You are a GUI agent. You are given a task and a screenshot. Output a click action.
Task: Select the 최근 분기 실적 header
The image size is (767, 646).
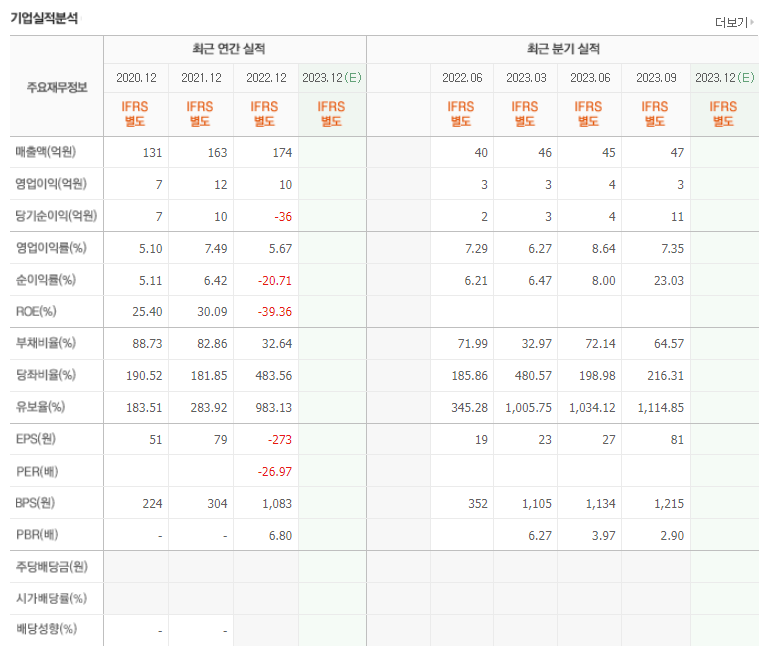tap(563, 48)
